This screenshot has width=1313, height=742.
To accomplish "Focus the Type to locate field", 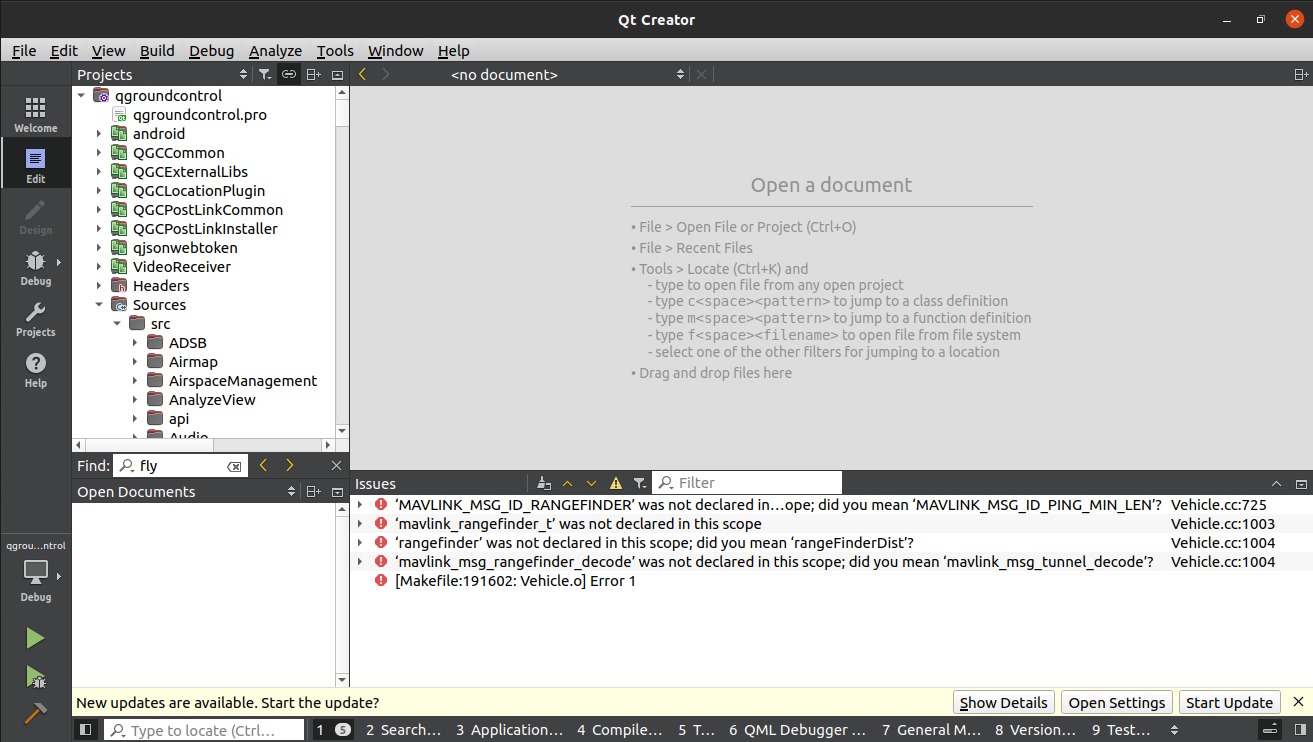I will coord(204,730).
